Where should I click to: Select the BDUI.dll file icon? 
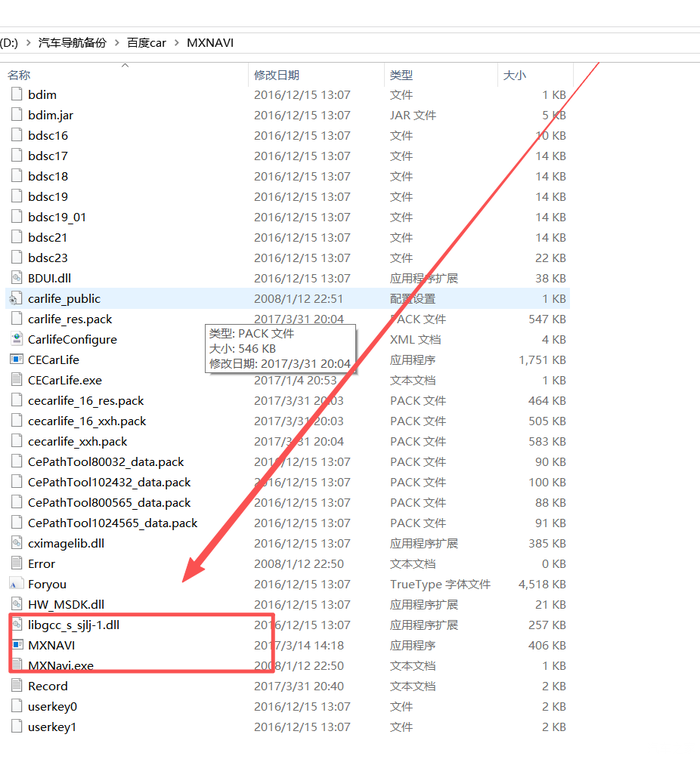[16, 278]
